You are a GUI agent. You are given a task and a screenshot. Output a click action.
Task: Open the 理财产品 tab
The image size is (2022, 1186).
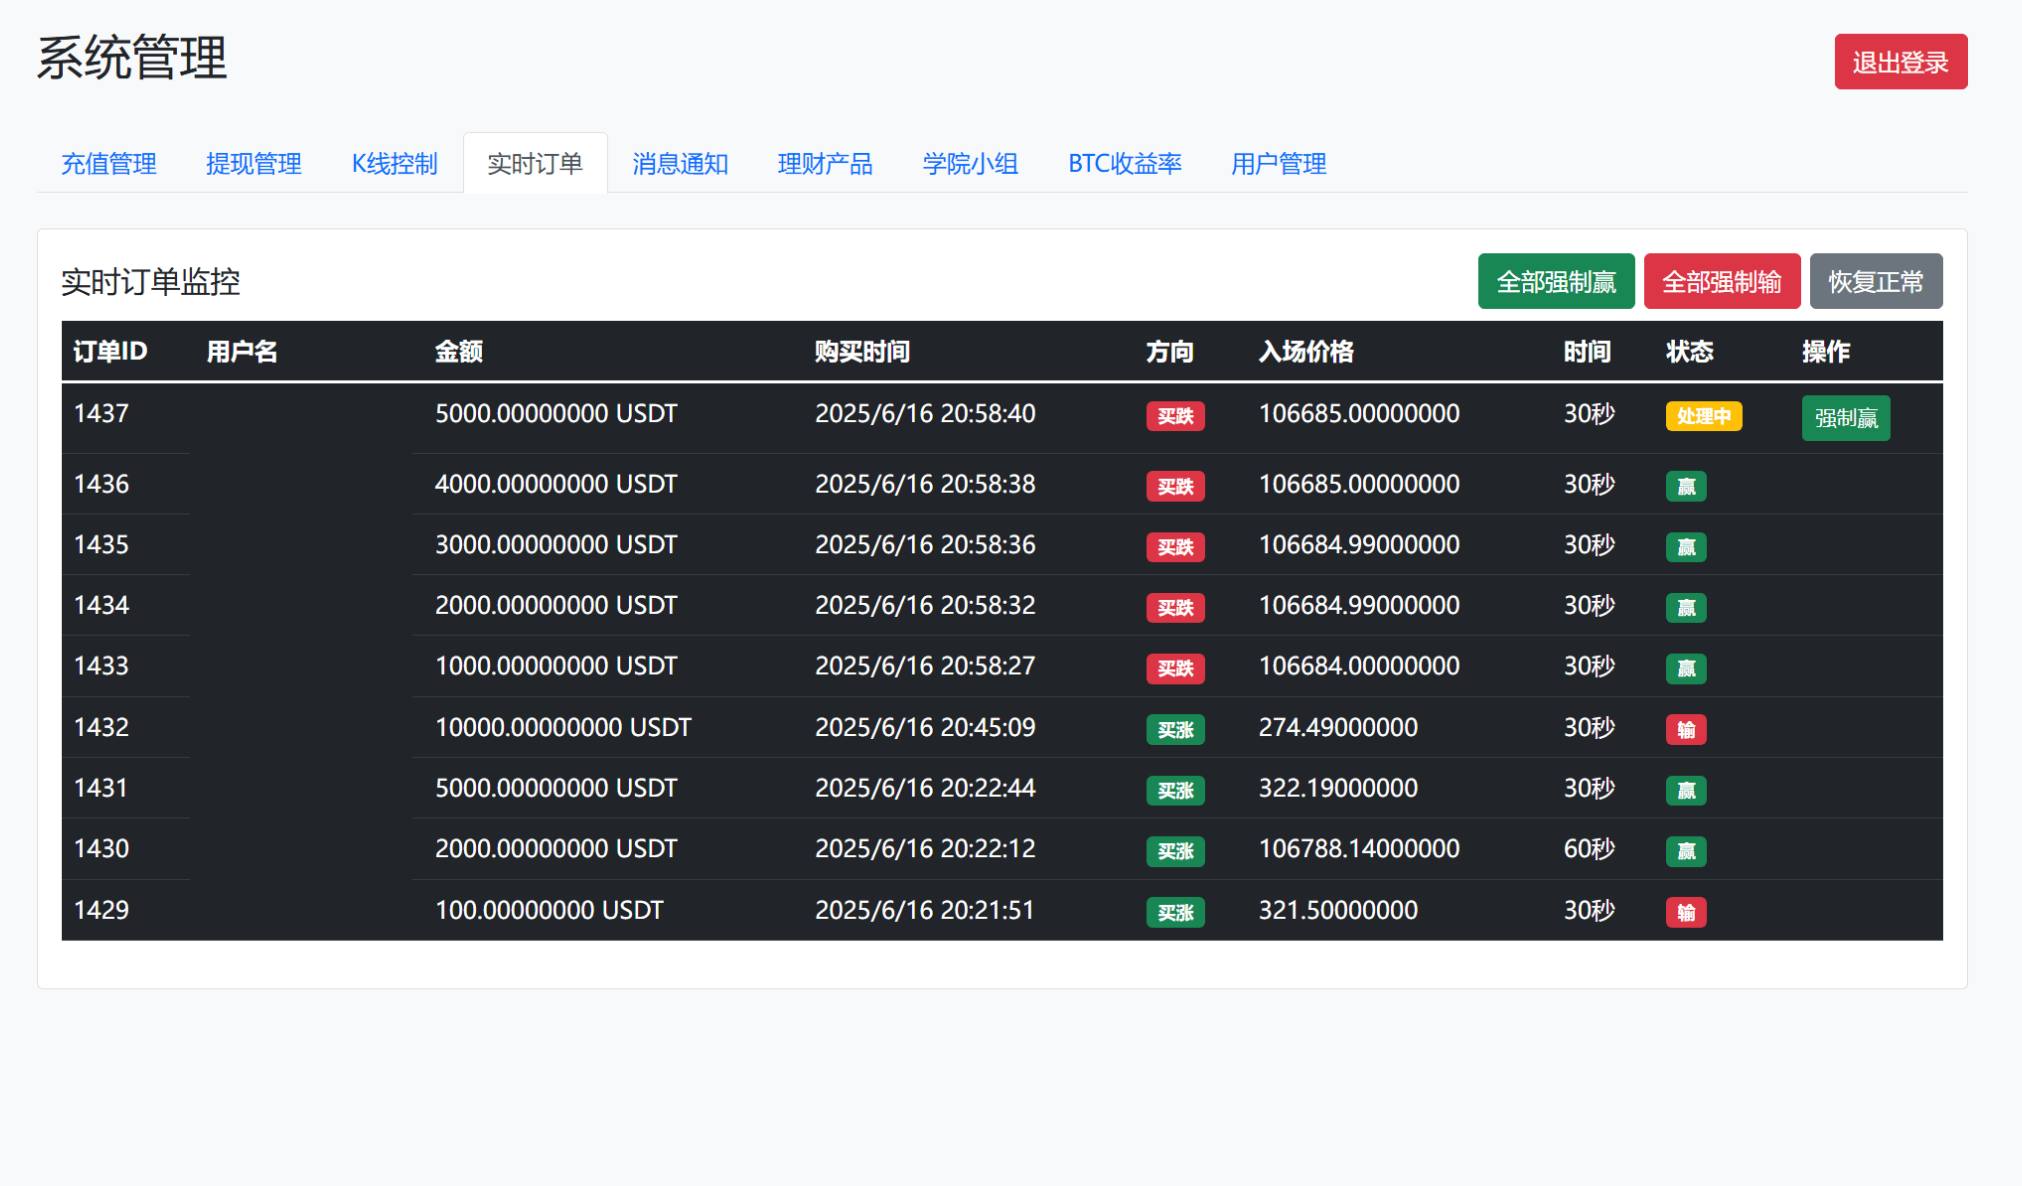pyautogui.click(x=825, y=164)
